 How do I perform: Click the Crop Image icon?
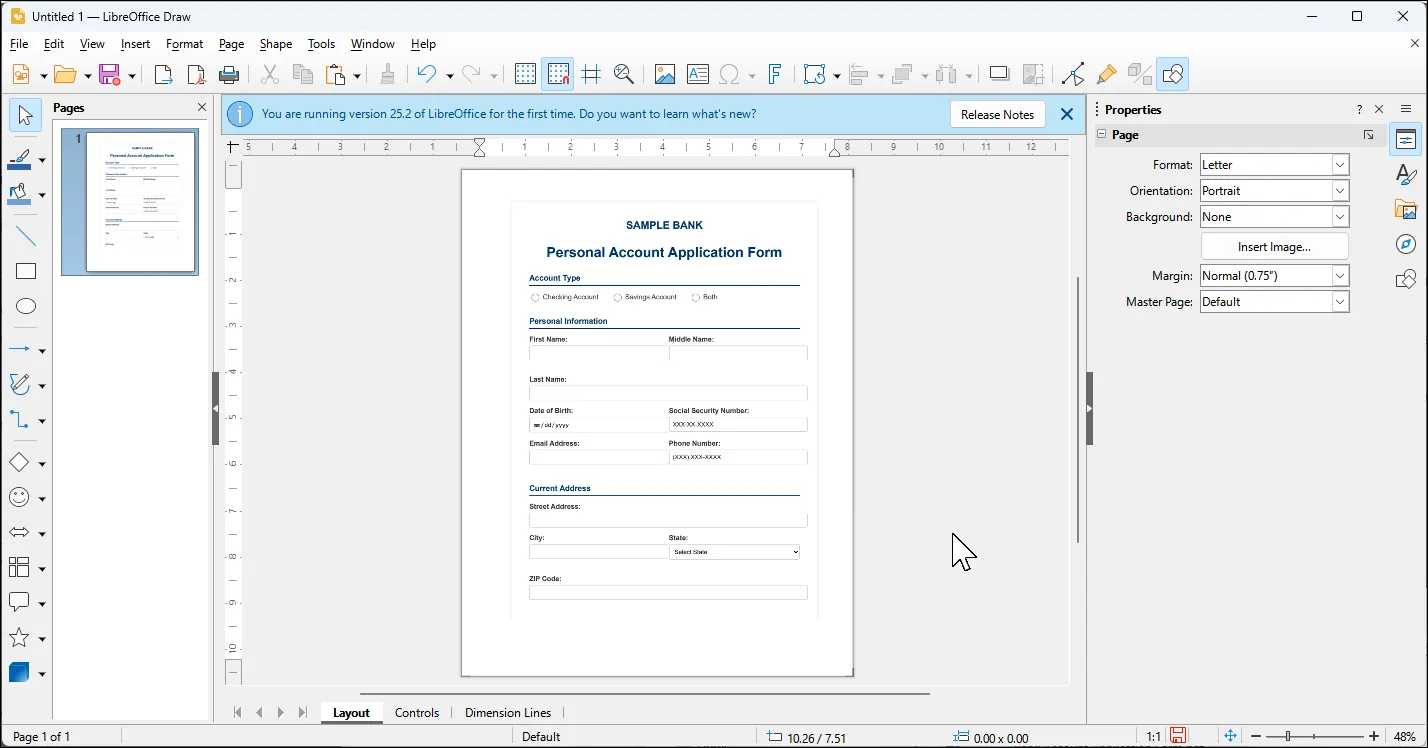click(1033, 74)
